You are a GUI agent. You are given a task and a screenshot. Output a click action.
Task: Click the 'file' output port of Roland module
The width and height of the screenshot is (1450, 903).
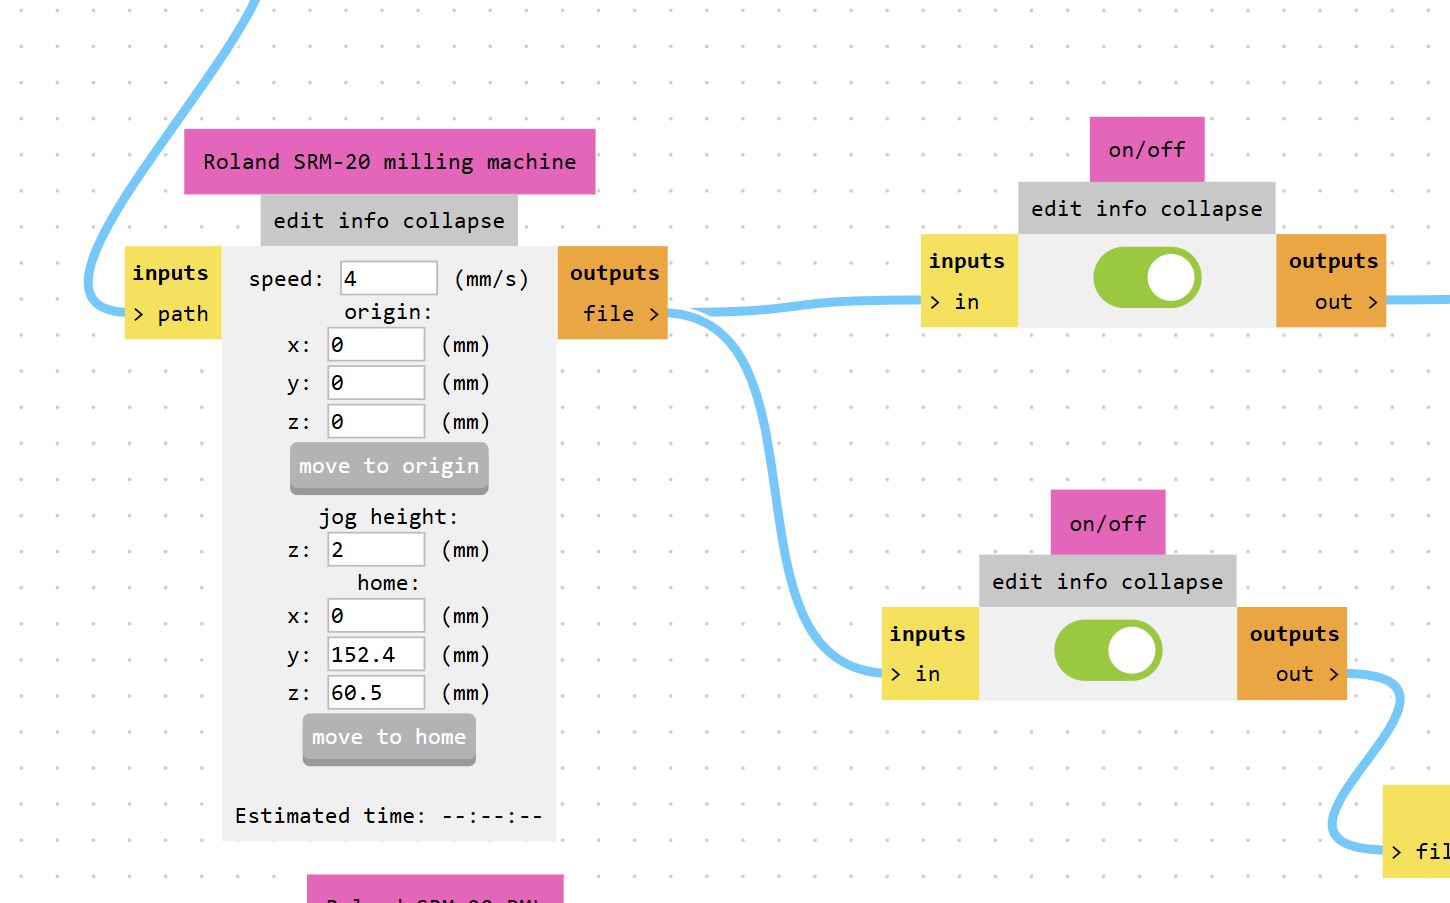pos(620,314)
